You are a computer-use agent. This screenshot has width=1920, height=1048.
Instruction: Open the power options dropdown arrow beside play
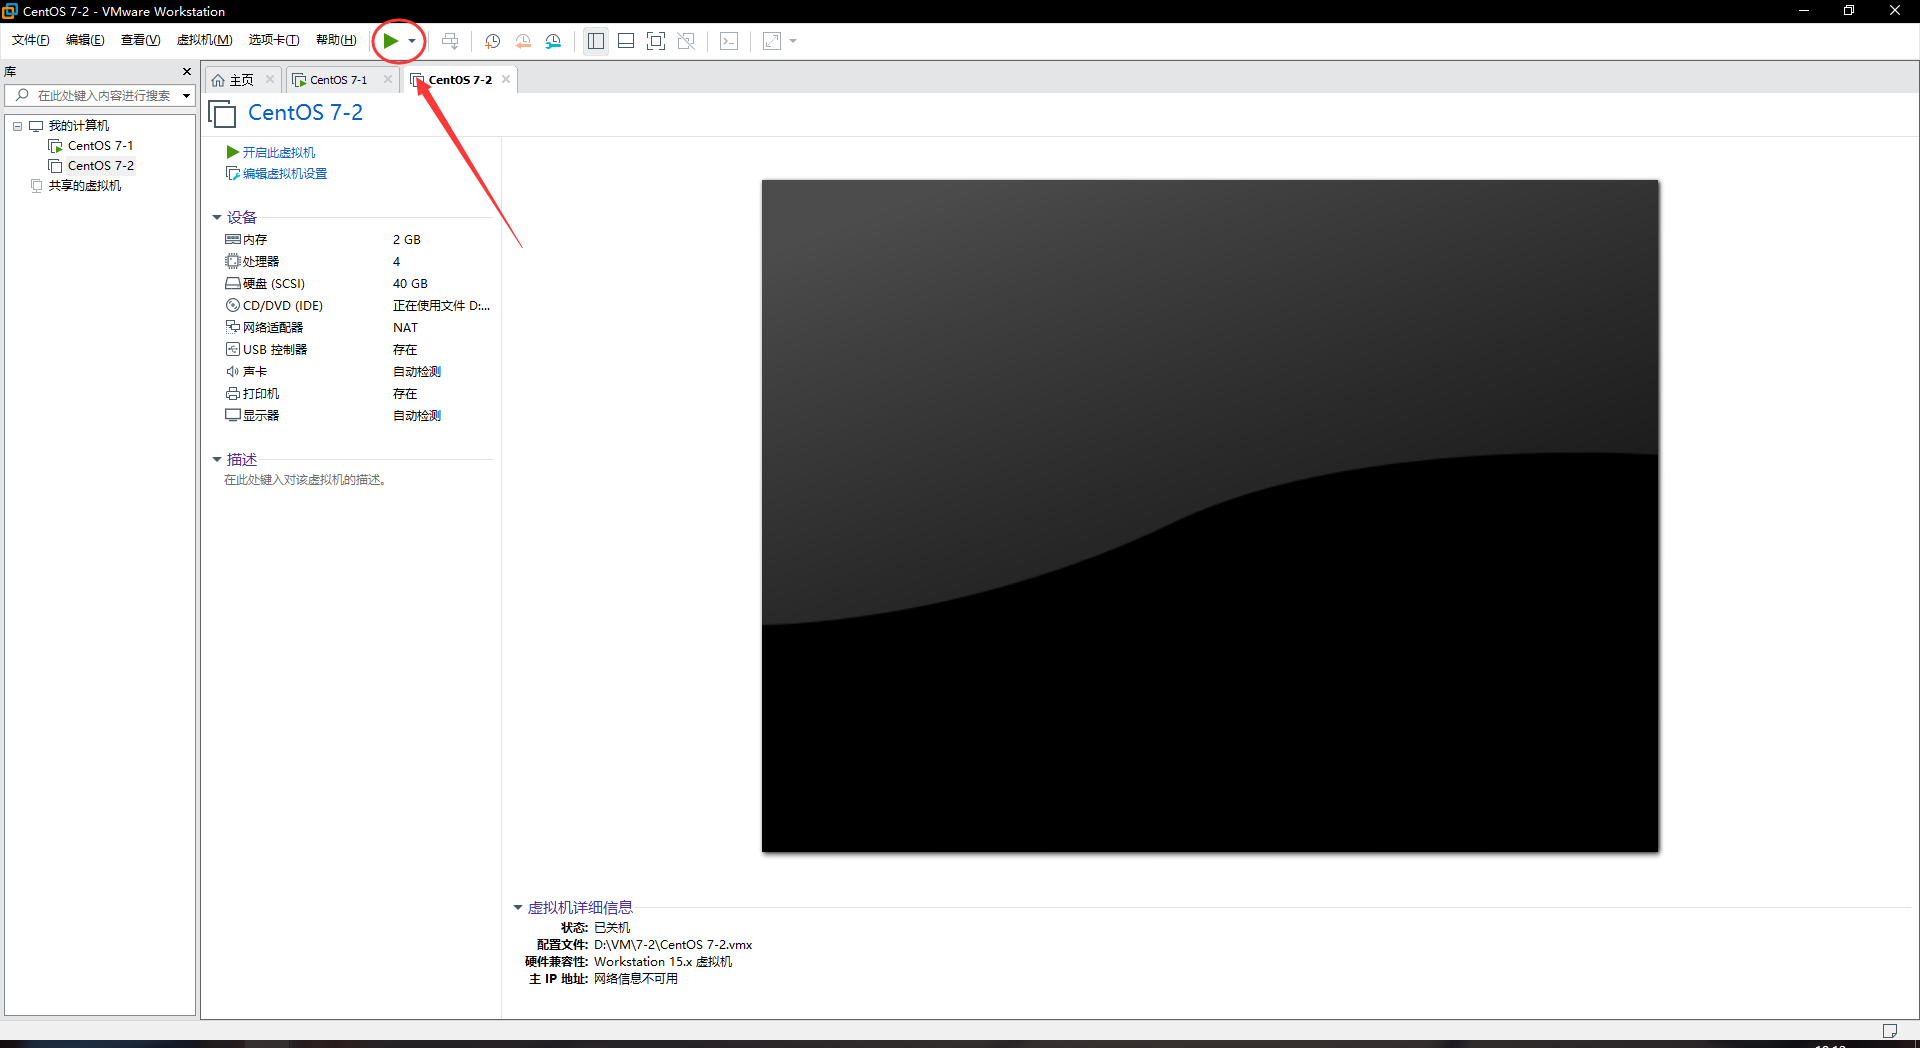[x=412, y=41]
